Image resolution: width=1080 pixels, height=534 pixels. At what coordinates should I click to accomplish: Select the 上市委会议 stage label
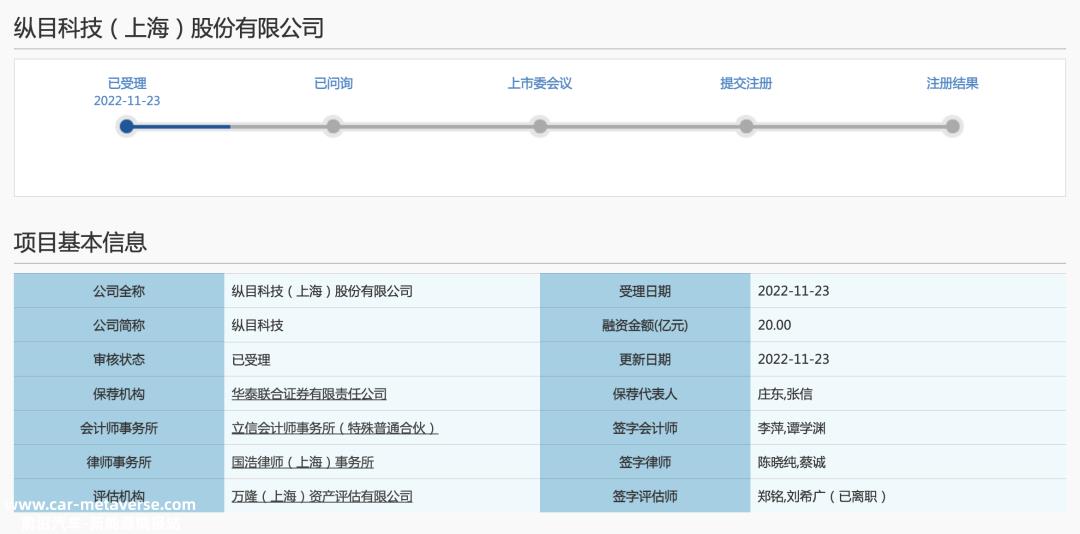pos(540,83)
